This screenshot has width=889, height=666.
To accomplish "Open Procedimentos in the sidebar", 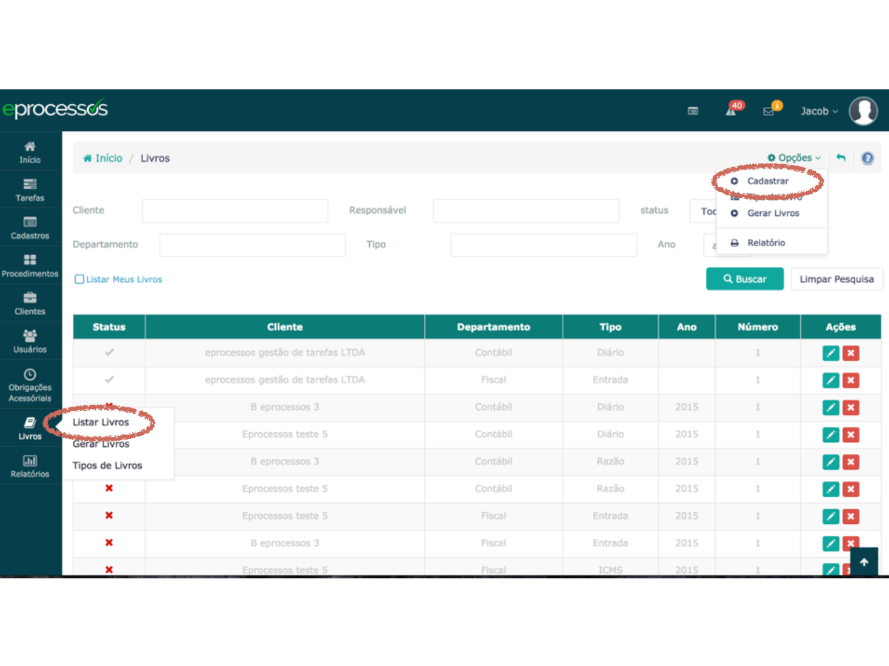I will (30, 265).
